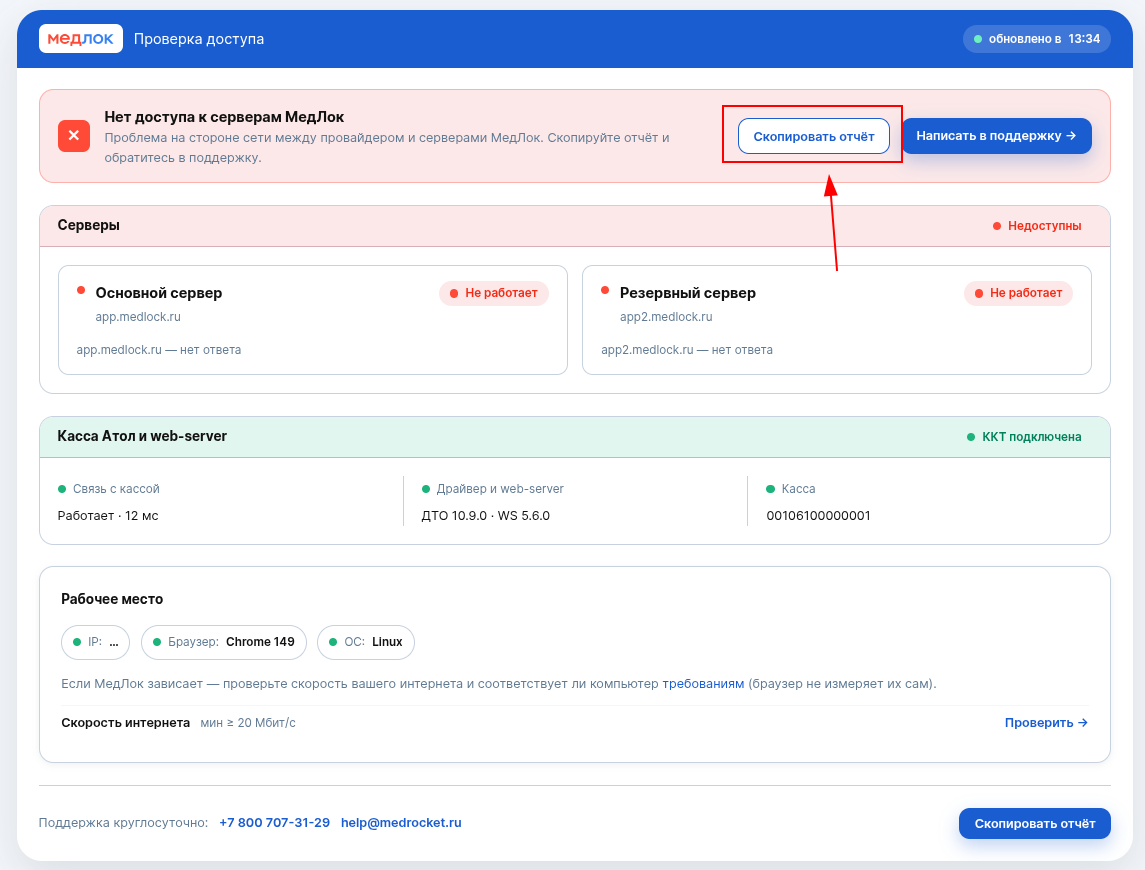Click the bottom Скопировать отчёт button

click(1034, 823)
